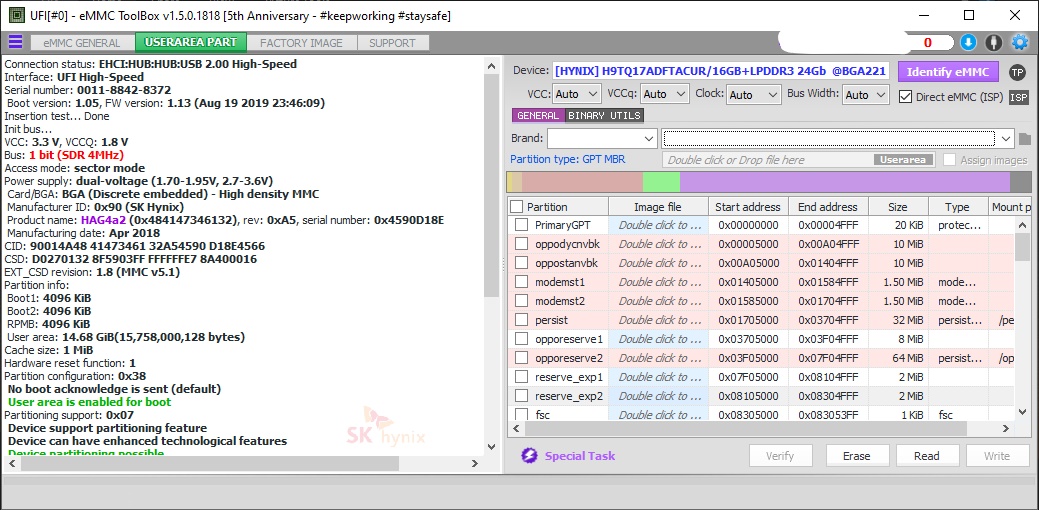Viewport: 1039px width, 510px height.
Task: Click the Start address column header
Action: [748, 207]
